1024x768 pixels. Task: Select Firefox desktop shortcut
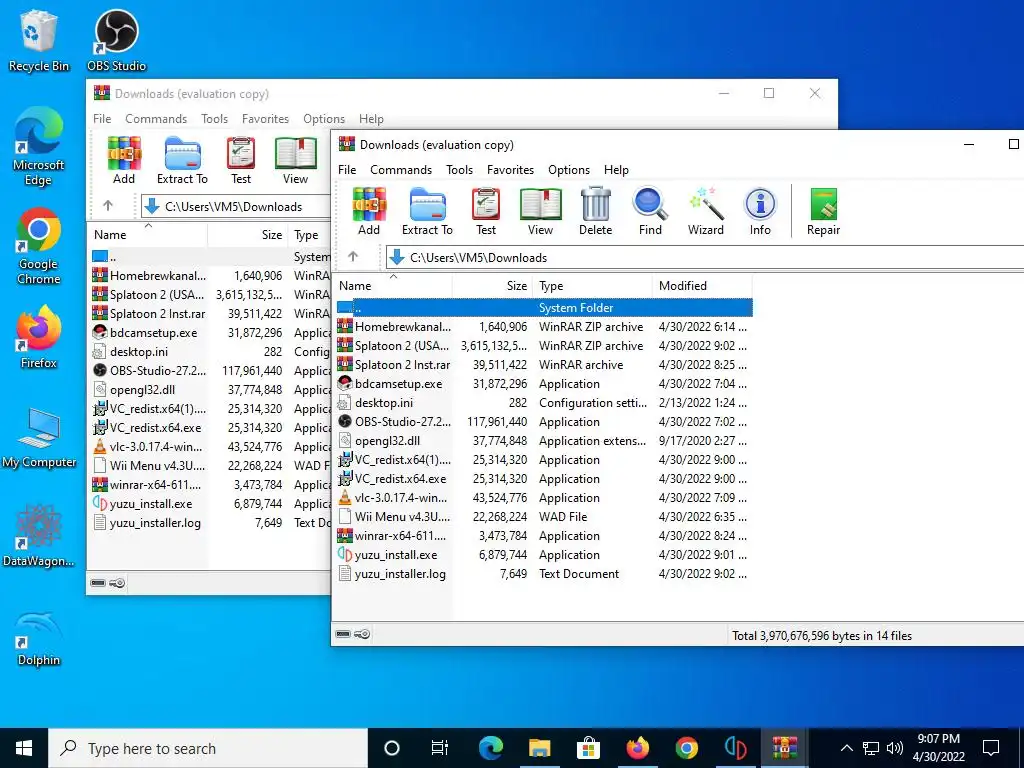[39, 338]
